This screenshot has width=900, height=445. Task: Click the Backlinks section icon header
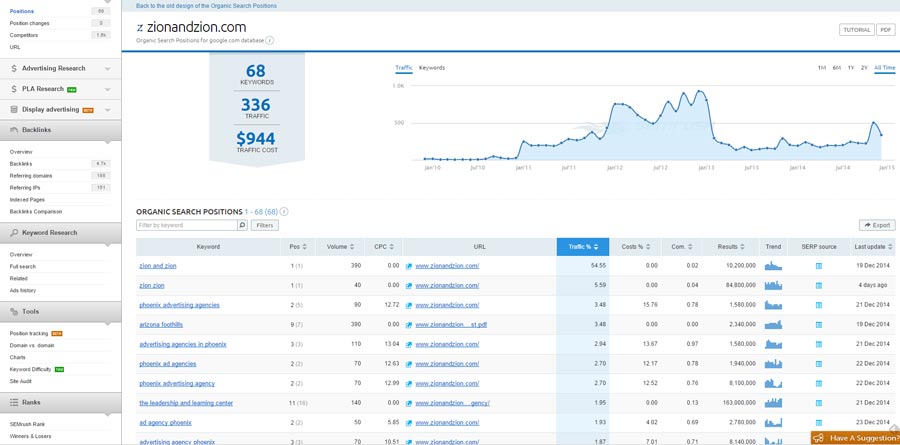pos(60,130)
